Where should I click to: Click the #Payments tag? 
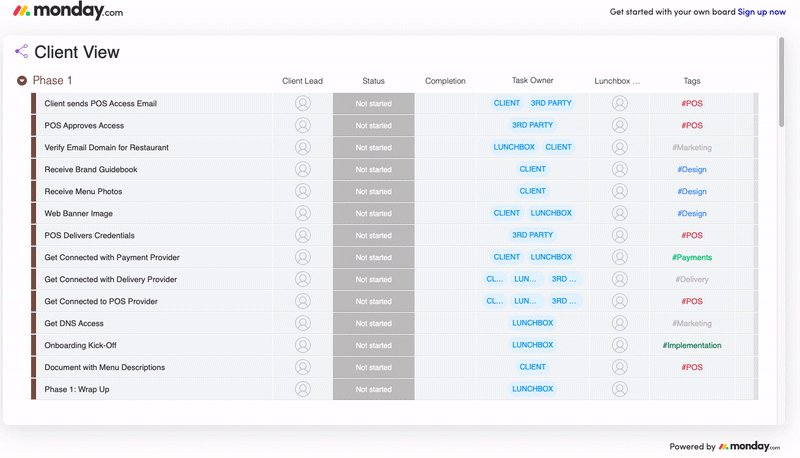click(x=692, y=257)
